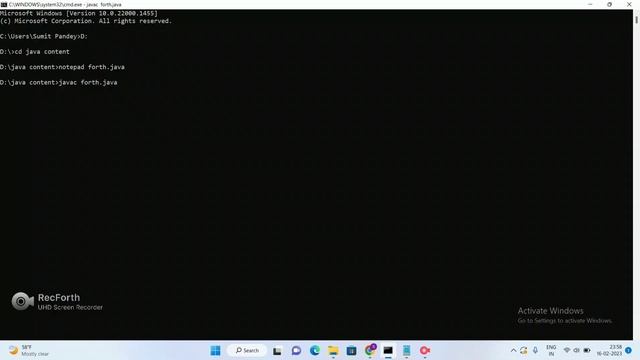Click the 'notepad forth.java' command line

(x=62, y=67)
